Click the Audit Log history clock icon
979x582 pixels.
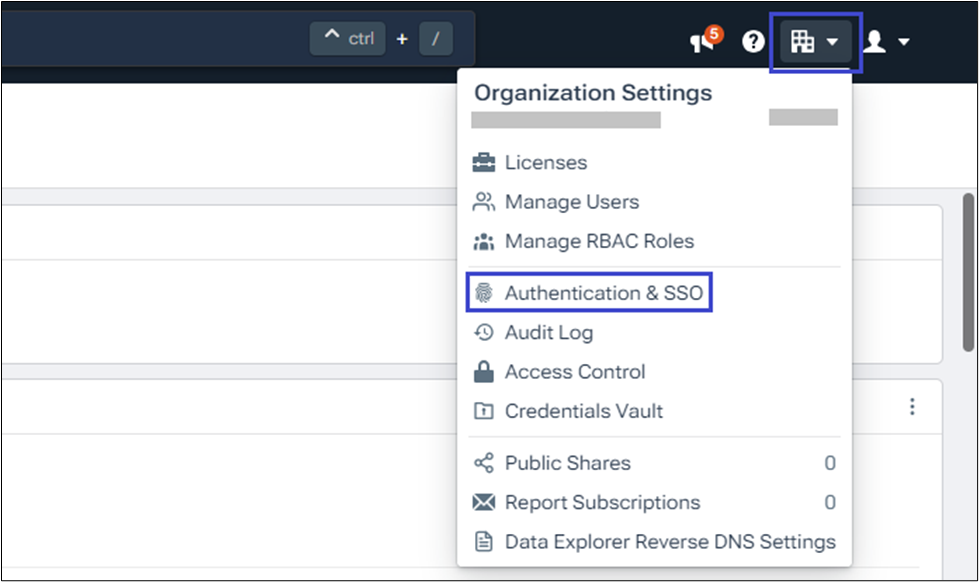pos(484,332)
